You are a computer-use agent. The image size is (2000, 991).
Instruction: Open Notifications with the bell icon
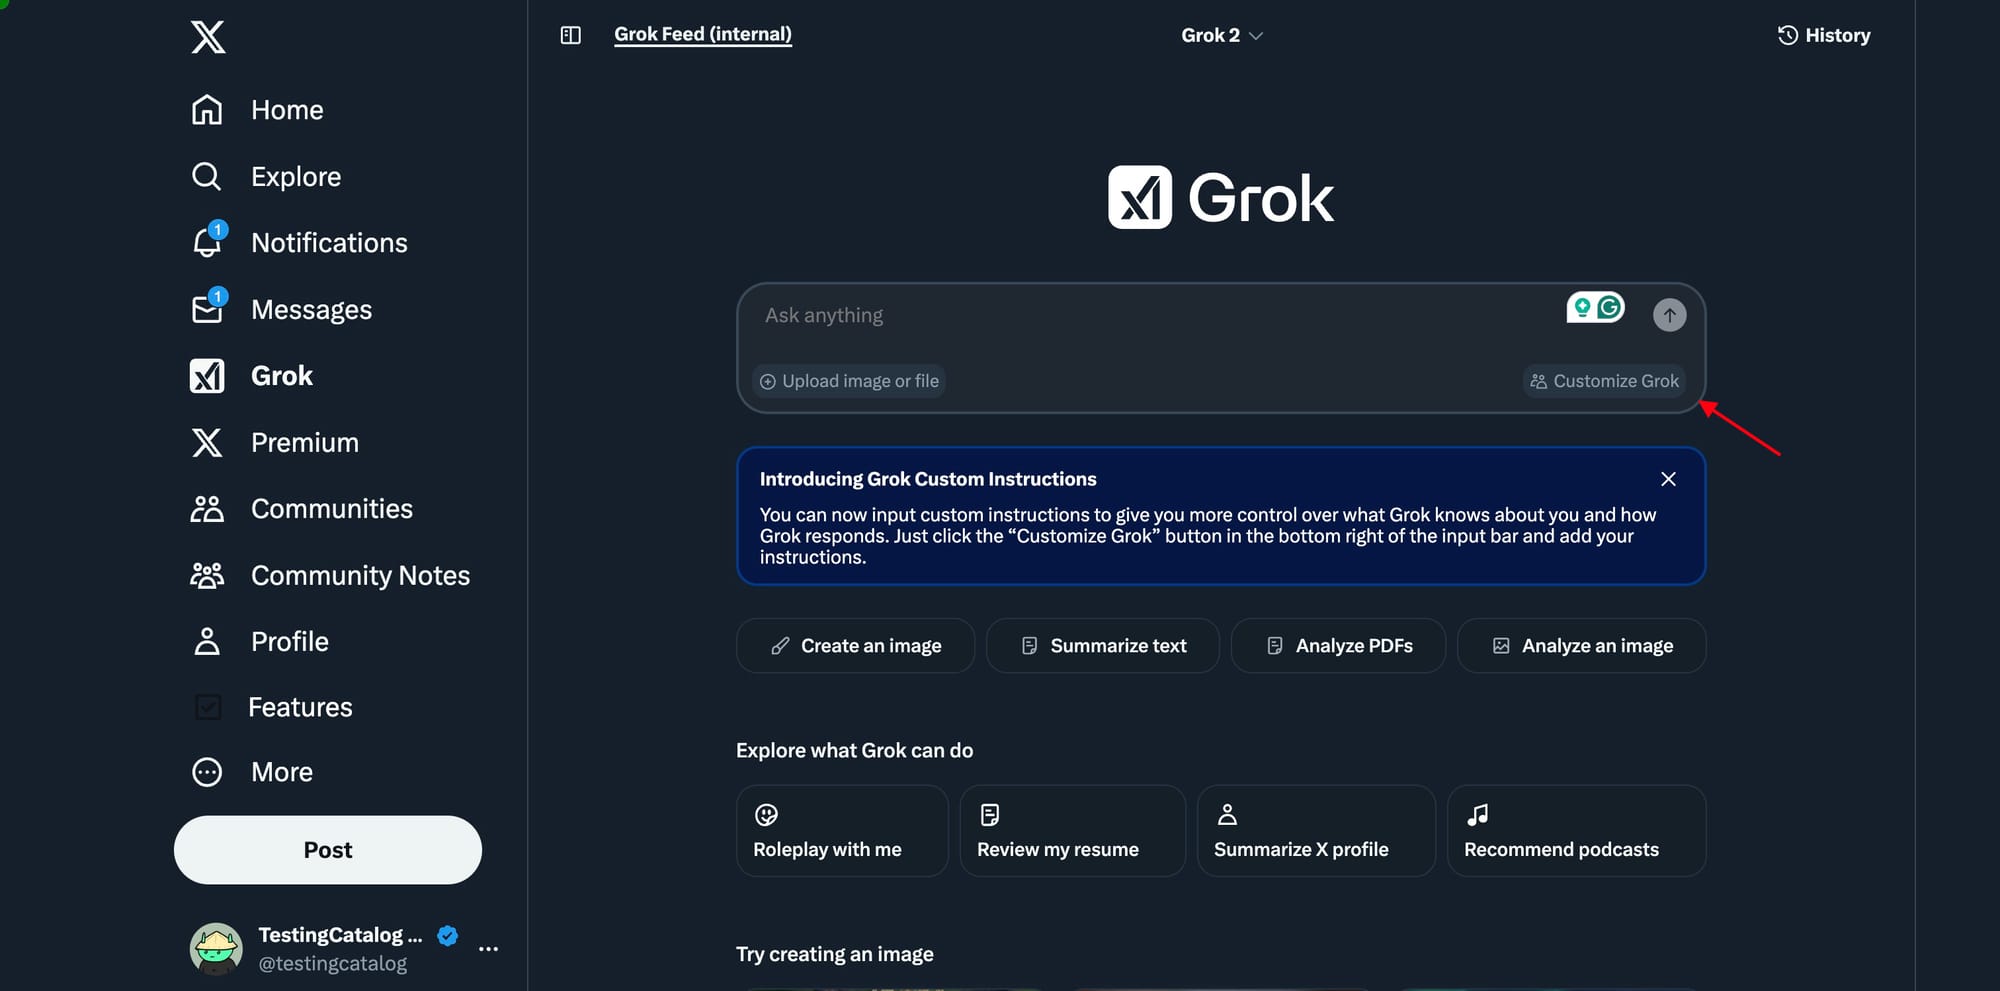coord(299,243)
